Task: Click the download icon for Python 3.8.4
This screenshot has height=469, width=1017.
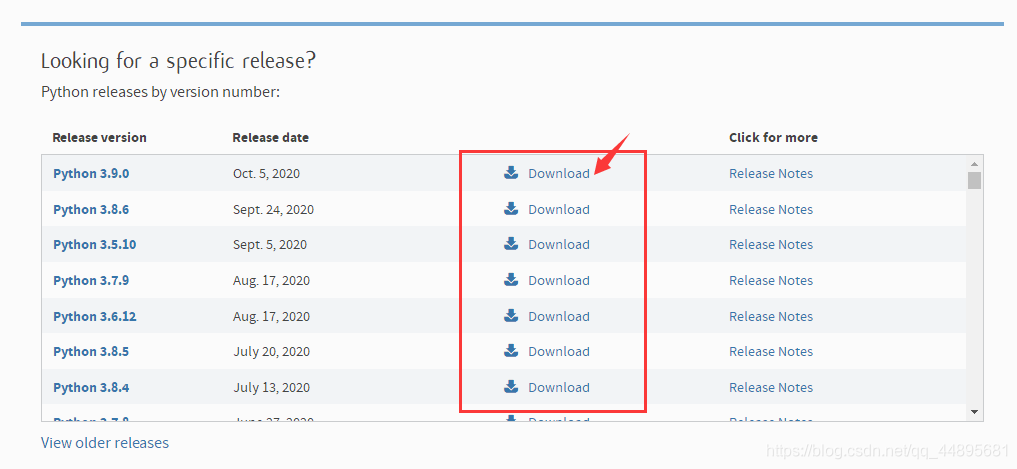Action: point(511,387)
